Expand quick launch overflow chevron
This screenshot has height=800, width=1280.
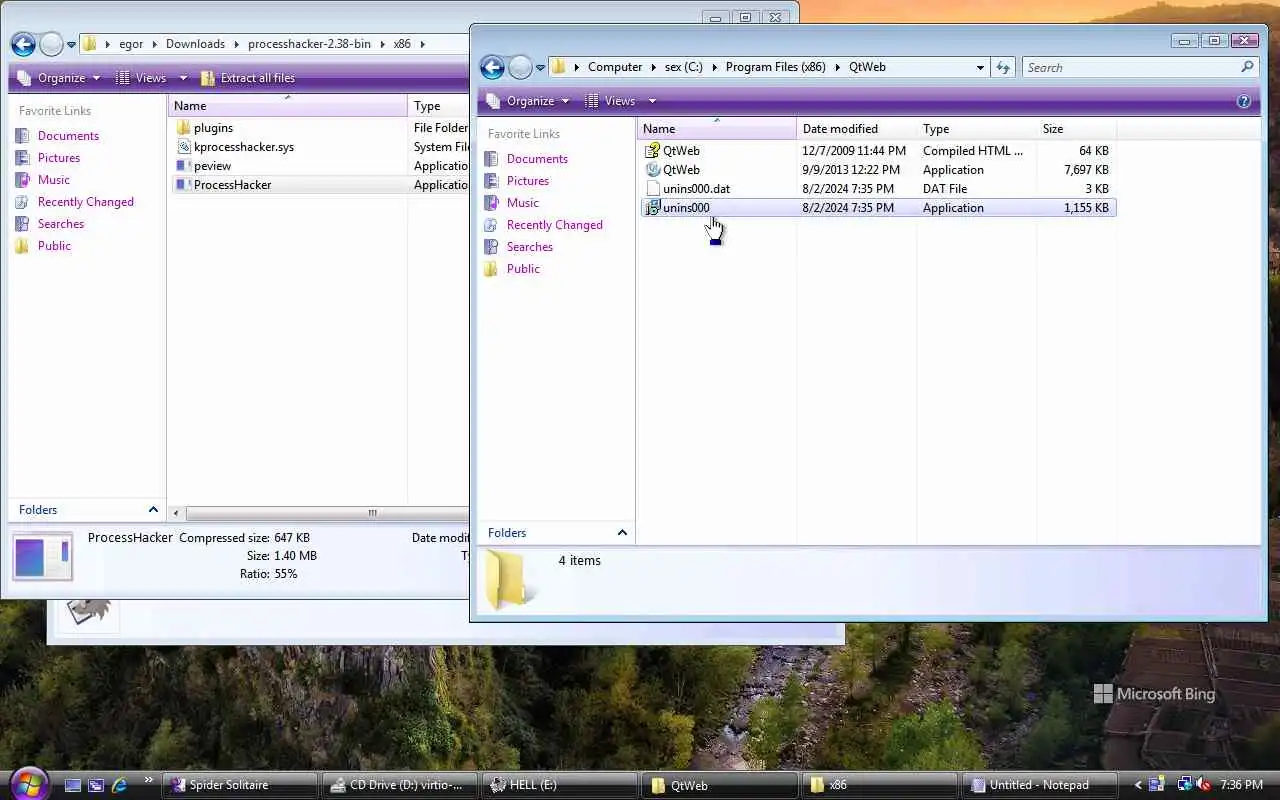[x=149, y=780]
